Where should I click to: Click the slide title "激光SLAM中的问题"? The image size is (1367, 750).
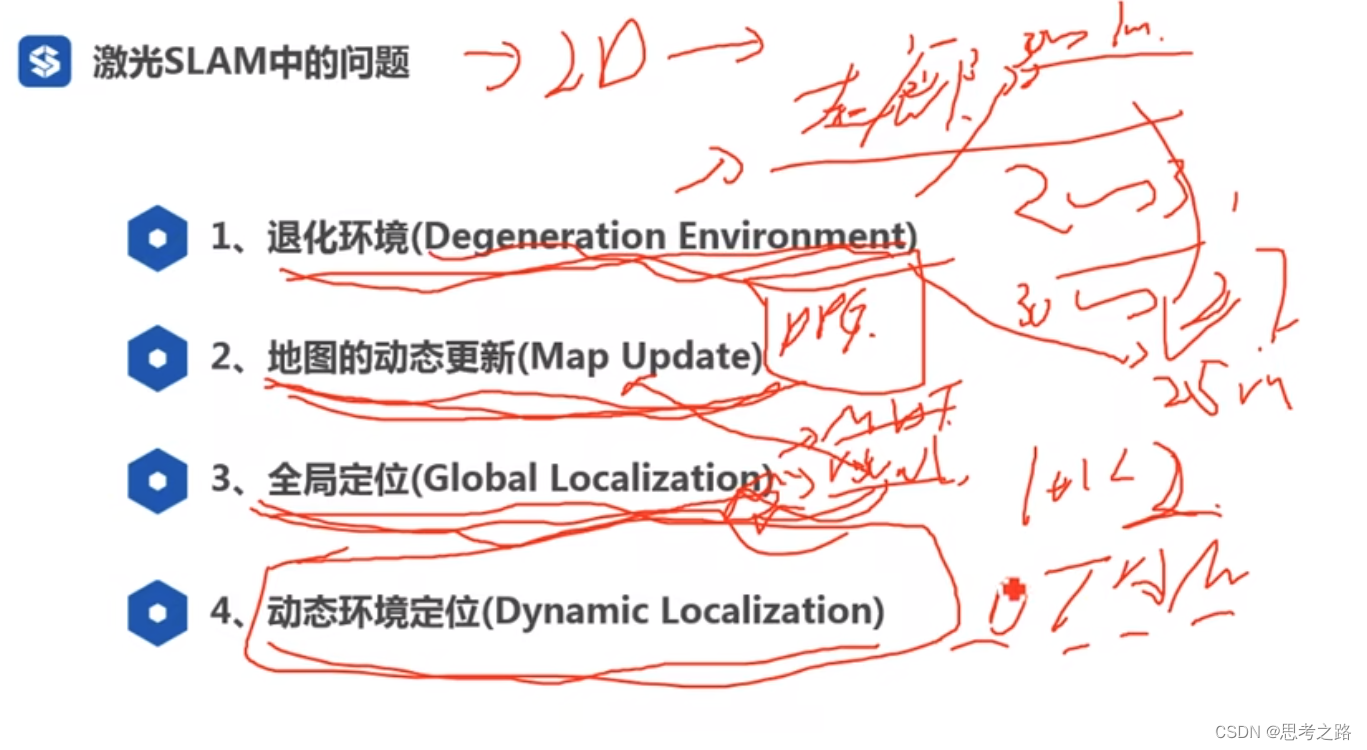click(x=251, y=63)
